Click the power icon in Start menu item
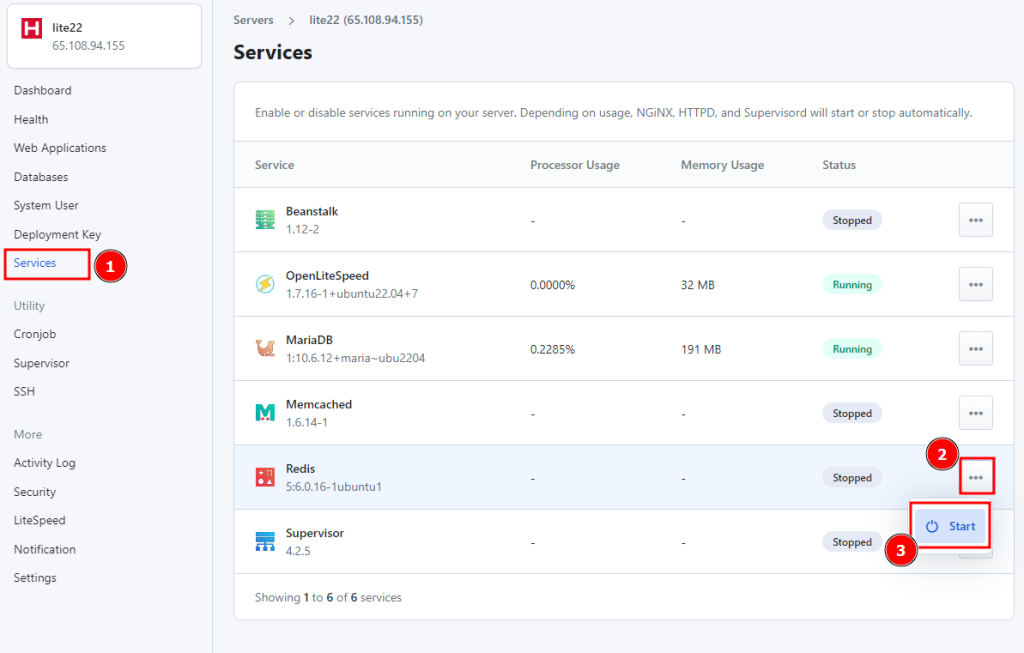1024x653 pixels. point(932,526)
